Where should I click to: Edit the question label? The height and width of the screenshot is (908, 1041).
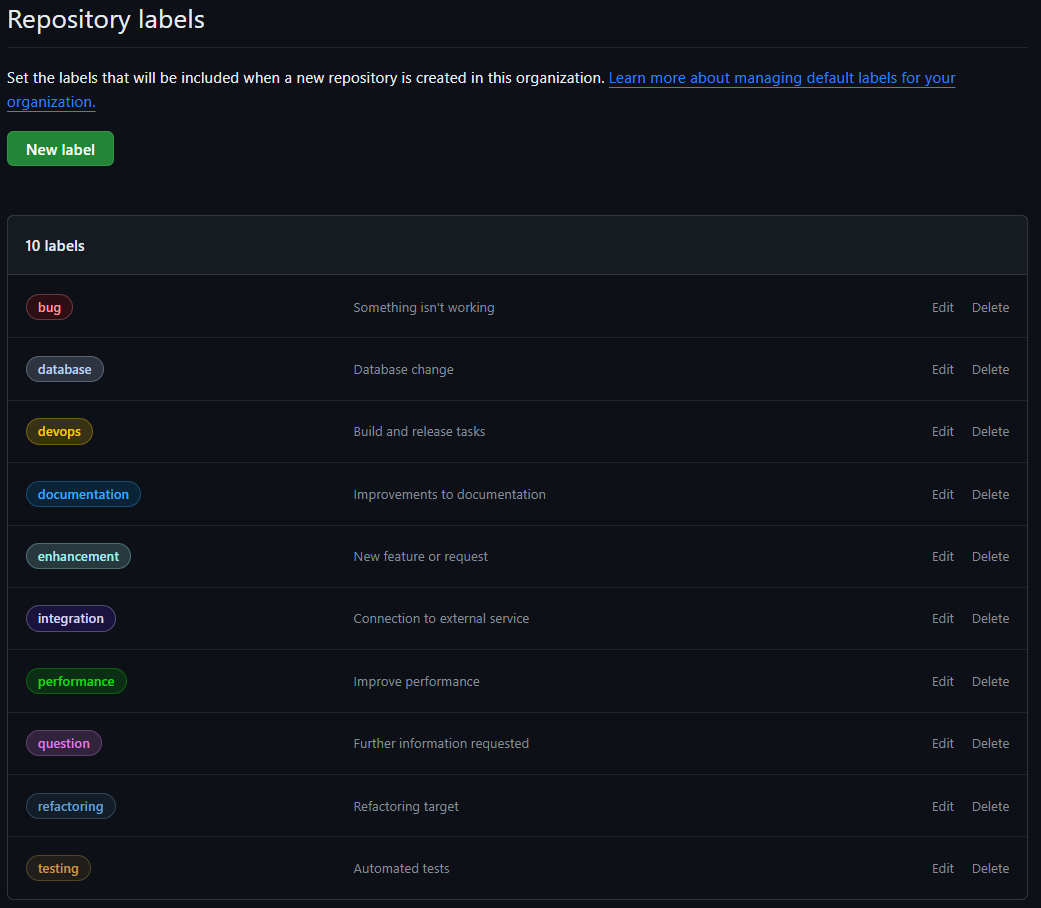tap(942, 743)
